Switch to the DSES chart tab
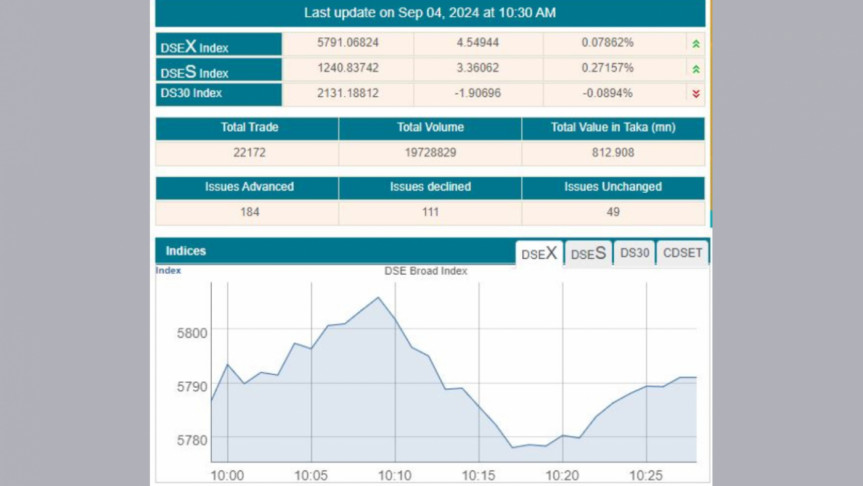The image size is (863, 486). click(588, 253)
